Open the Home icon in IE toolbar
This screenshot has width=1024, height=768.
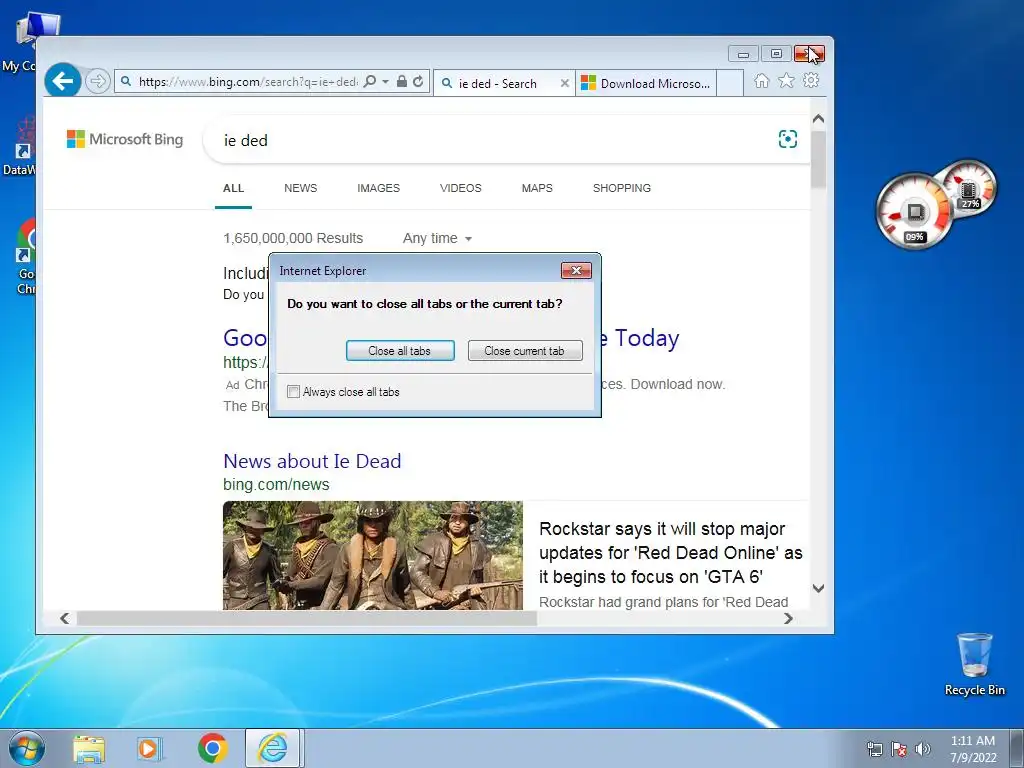761,80
